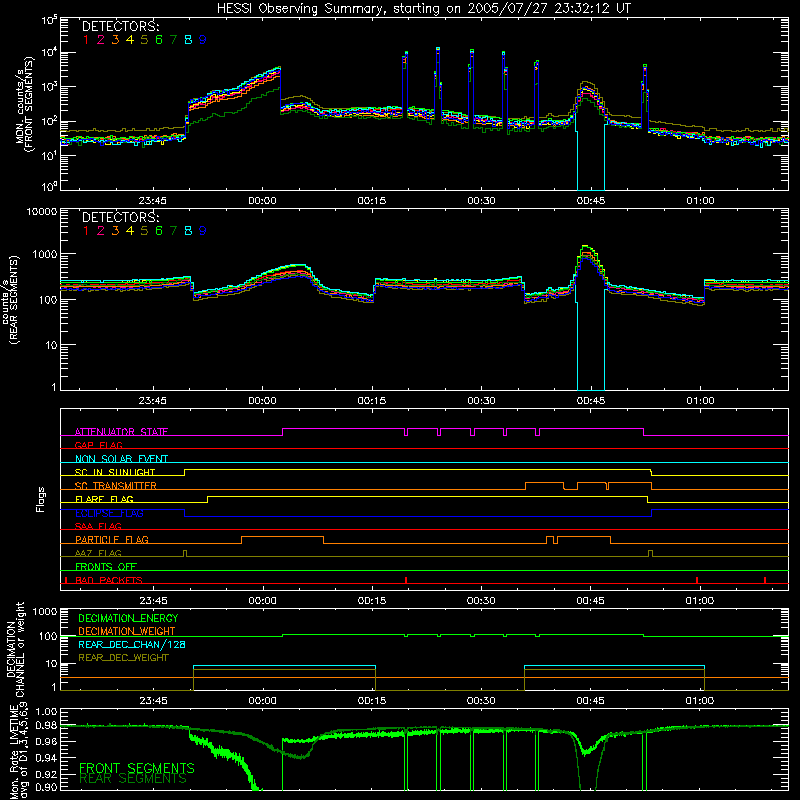Click the REAR_DEC_WEIGHT legend entry

pos(123,658)
